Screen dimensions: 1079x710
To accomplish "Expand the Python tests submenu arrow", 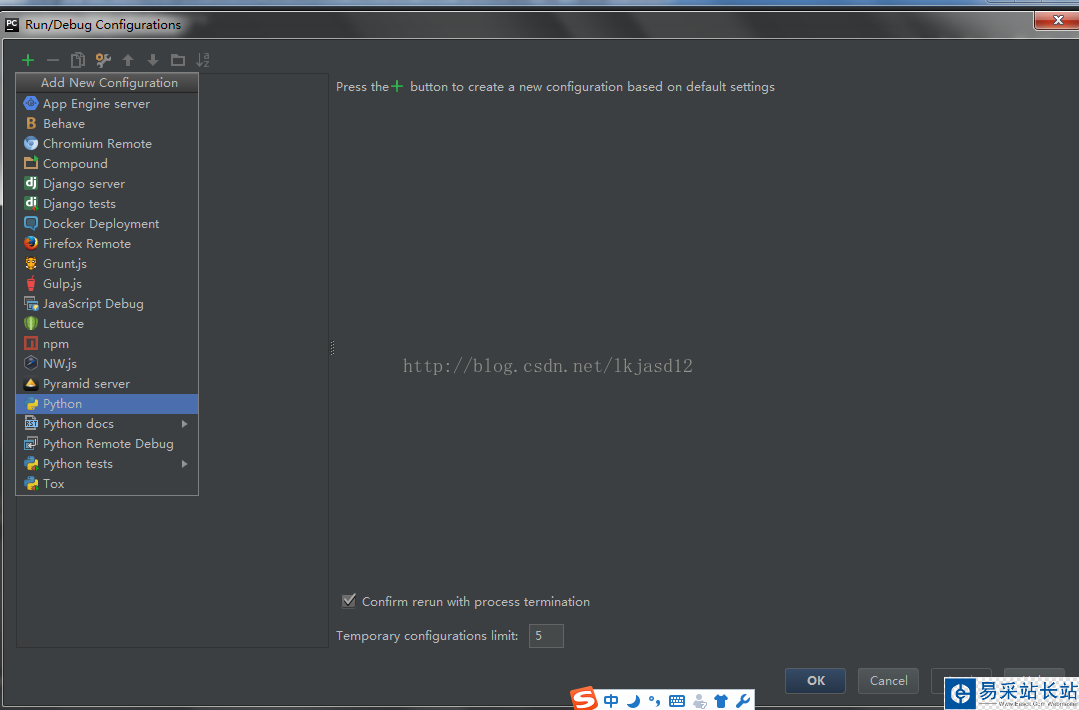I will pos(184,464).
